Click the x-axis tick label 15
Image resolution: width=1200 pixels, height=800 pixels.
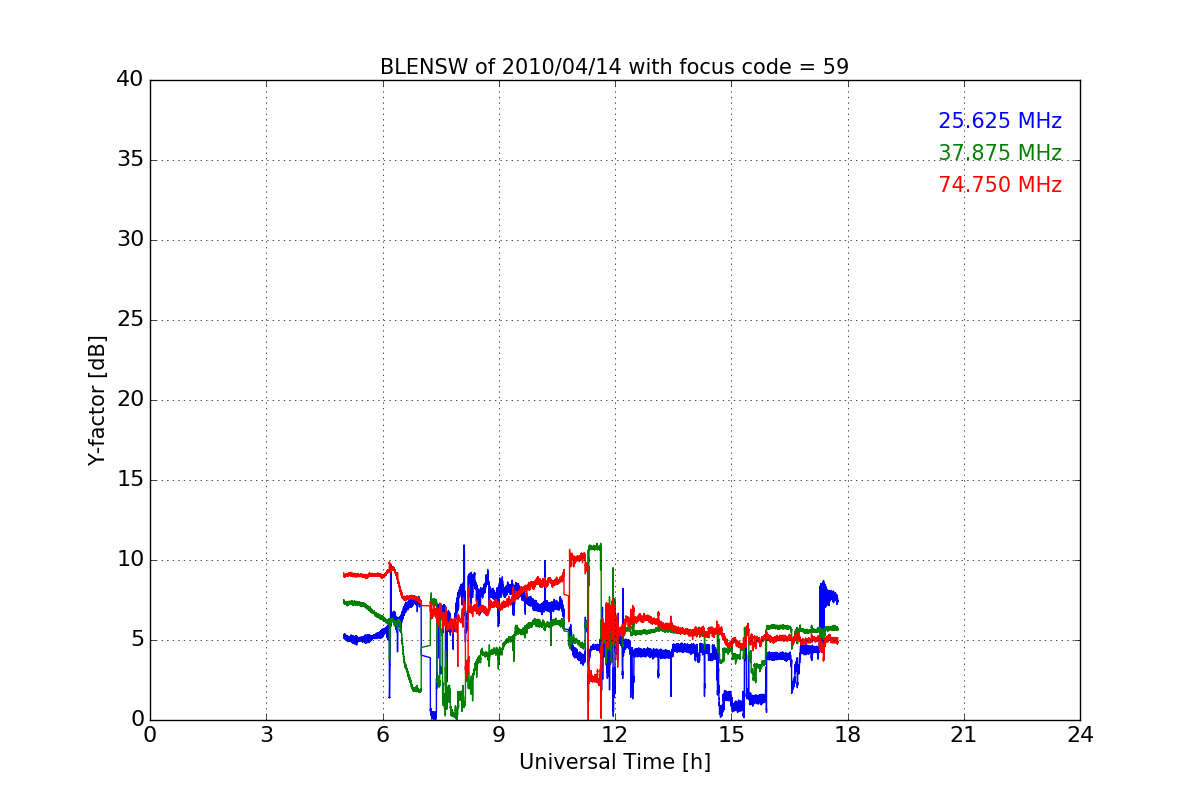(x=731, y=735)
